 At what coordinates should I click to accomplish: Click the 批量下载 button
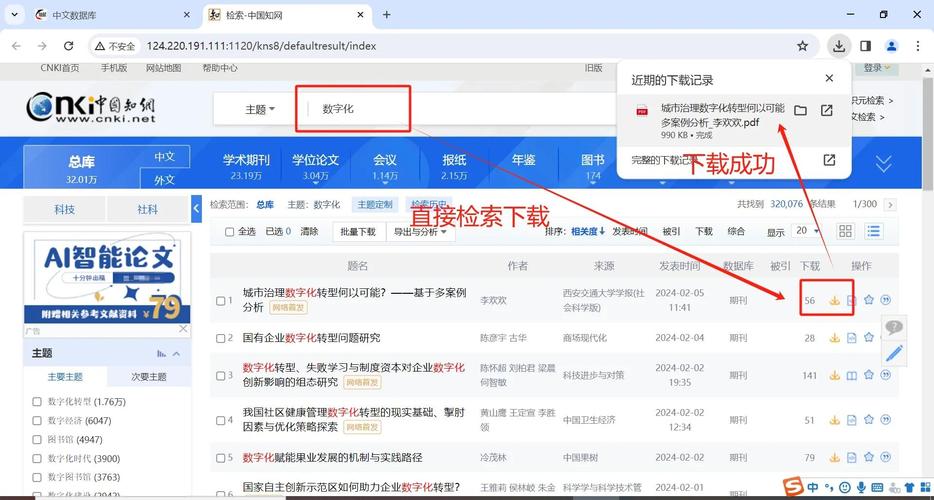pyautogui.click(x=359, y=232)
